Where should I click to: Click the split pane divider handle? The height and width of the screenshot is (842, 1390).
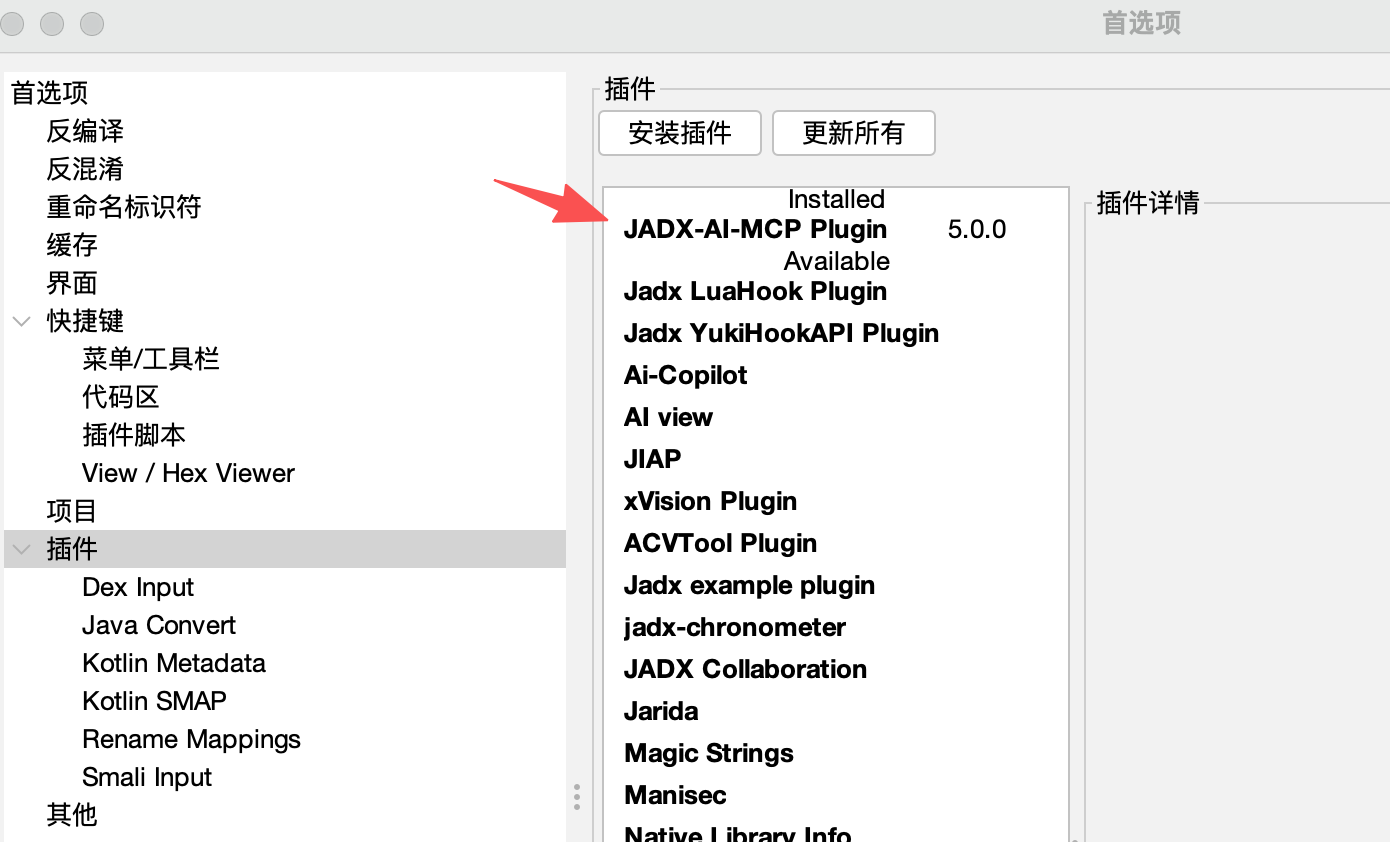577,797
